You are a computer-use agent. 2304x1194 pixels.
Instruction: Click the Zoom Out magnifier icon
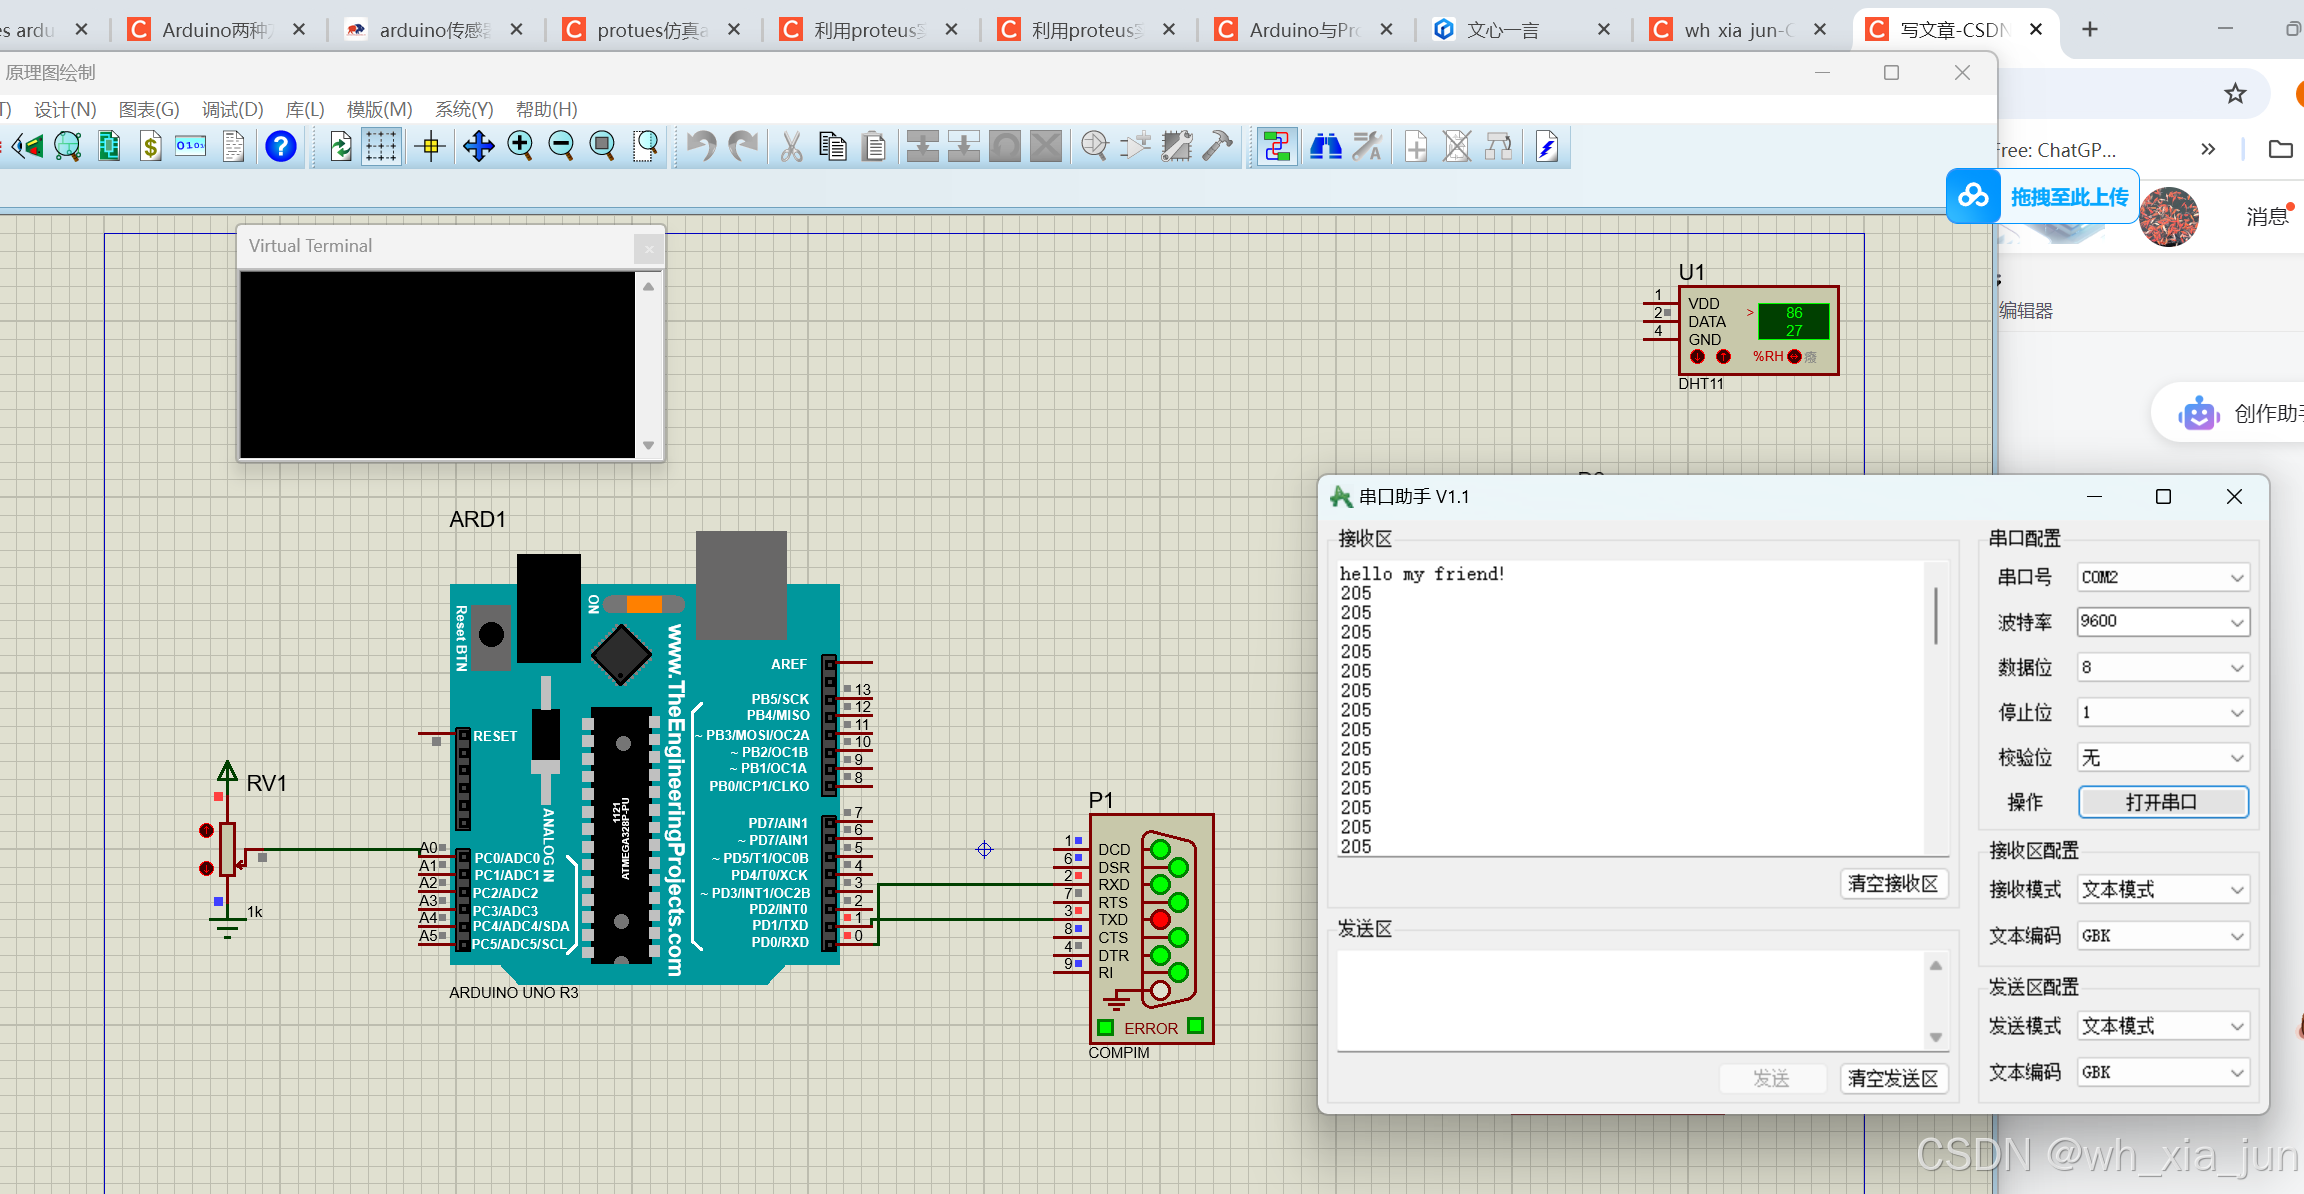[561, 147]
